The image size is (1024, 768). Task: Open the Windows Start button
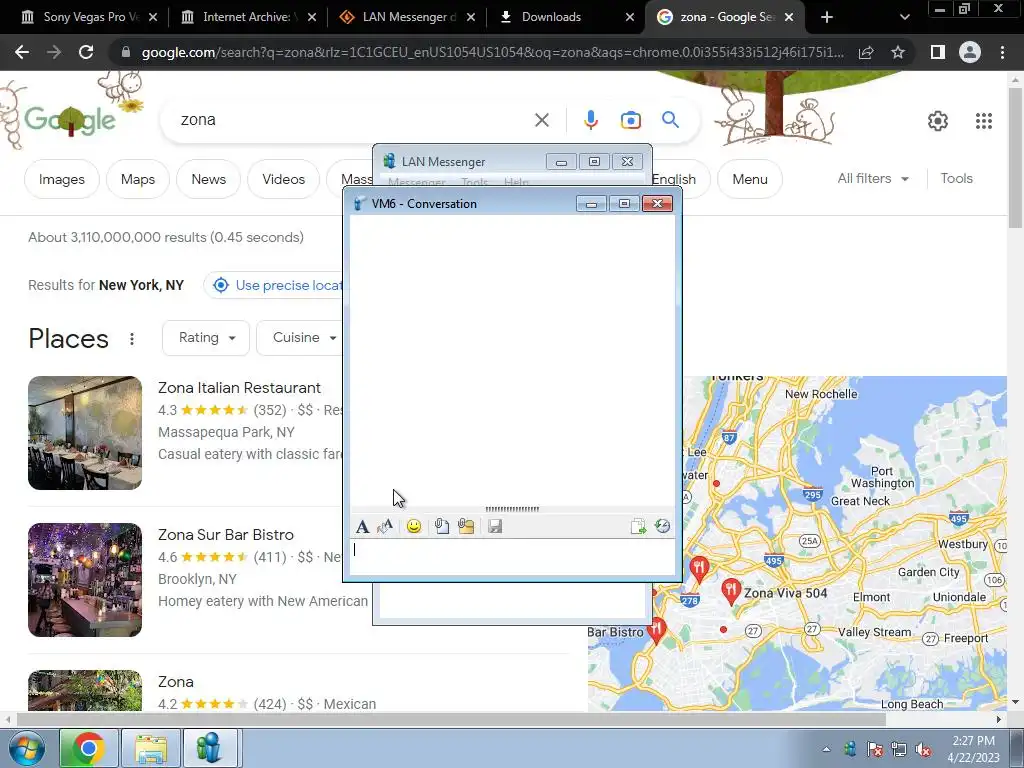[x=27, y=748]
